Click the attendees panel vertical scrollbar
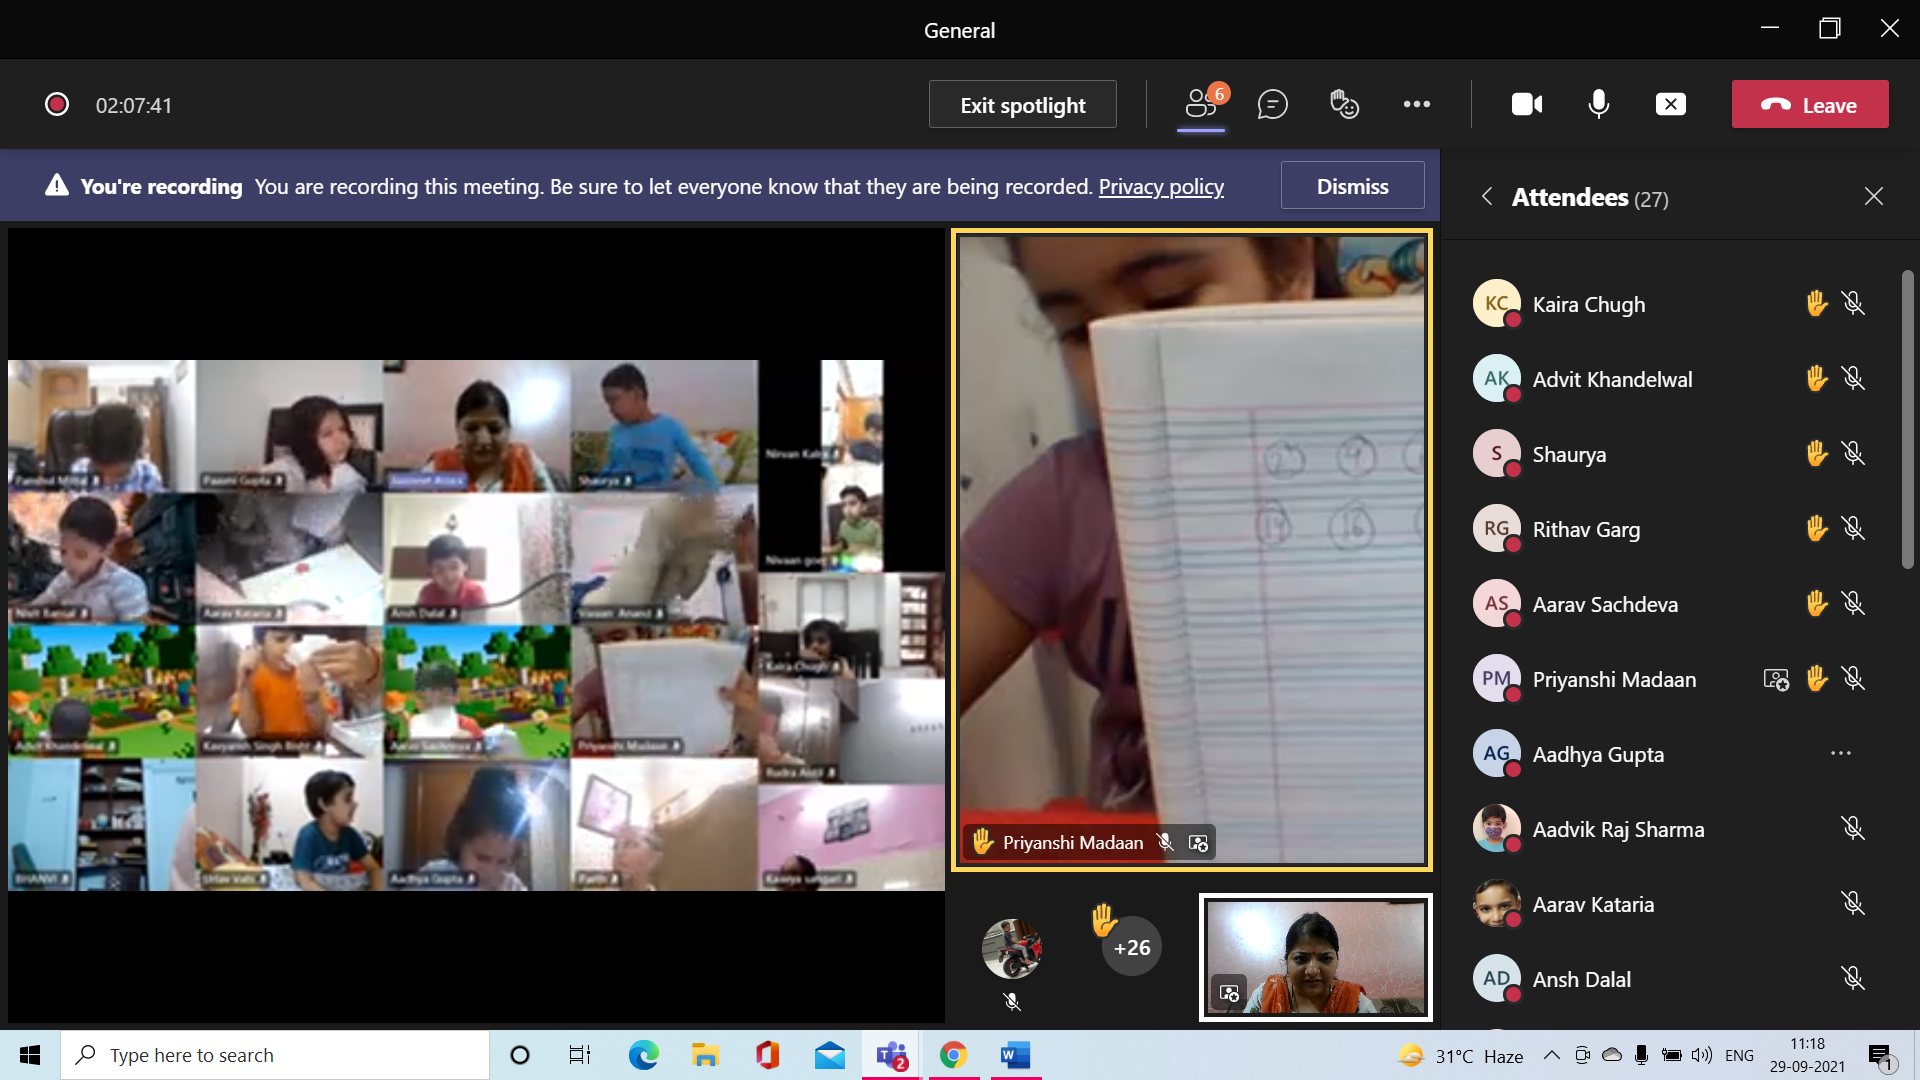 1907,420
